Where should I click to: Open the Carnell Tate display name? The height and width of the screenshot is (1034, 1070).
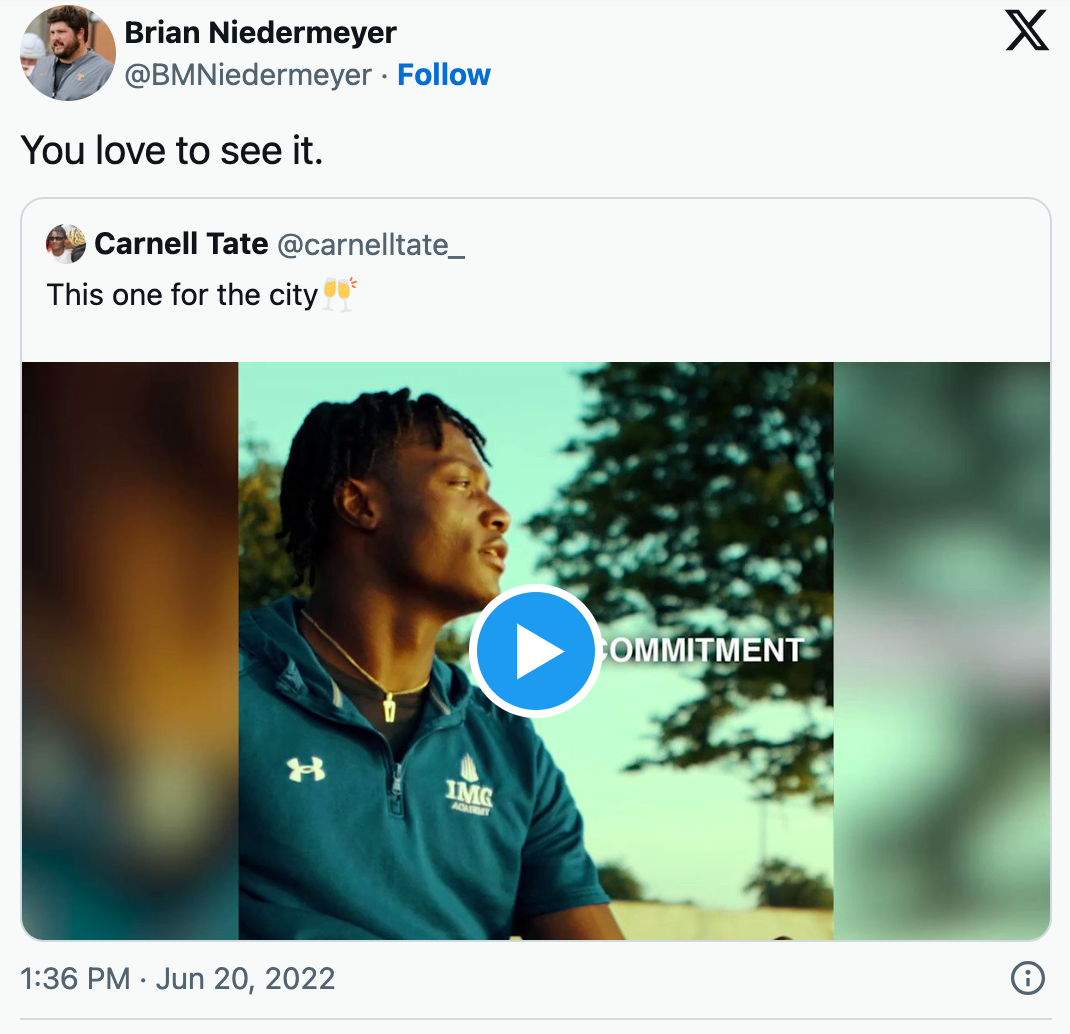(181, 243)
